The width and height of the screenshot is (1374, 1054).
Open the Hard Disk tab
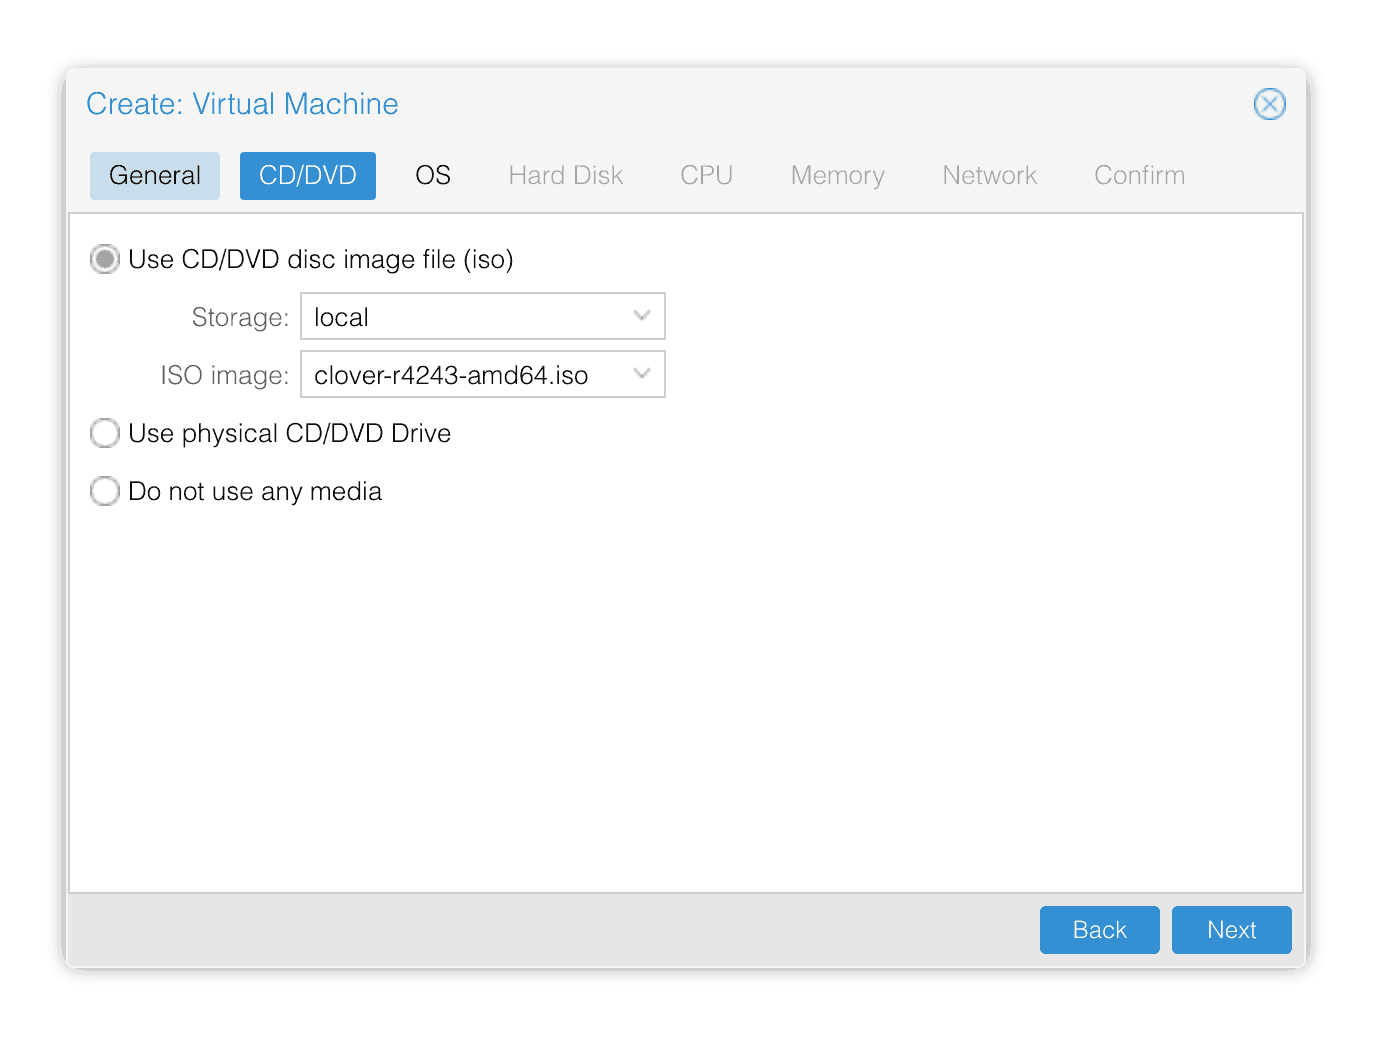566,176
